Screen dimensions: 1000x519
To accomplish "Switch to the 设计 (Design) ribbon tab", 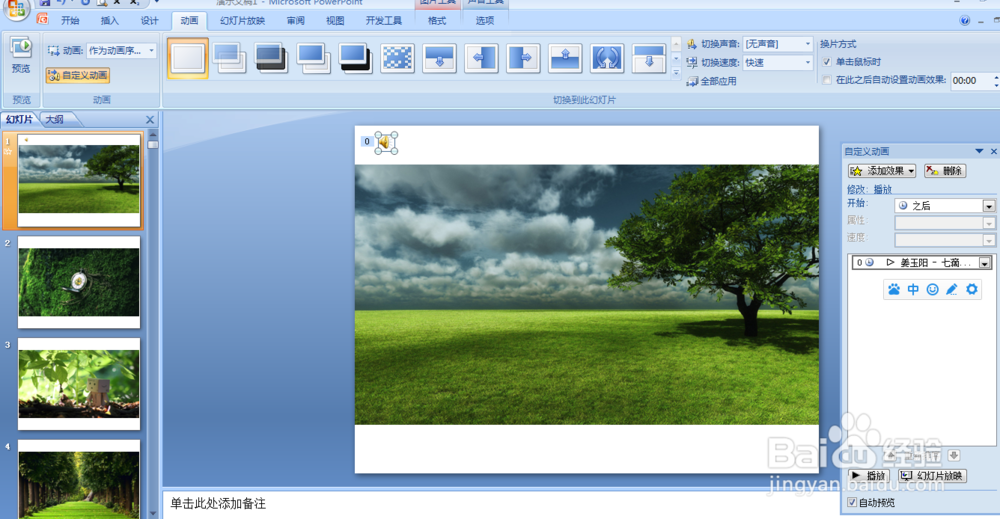I will point(149,20).
